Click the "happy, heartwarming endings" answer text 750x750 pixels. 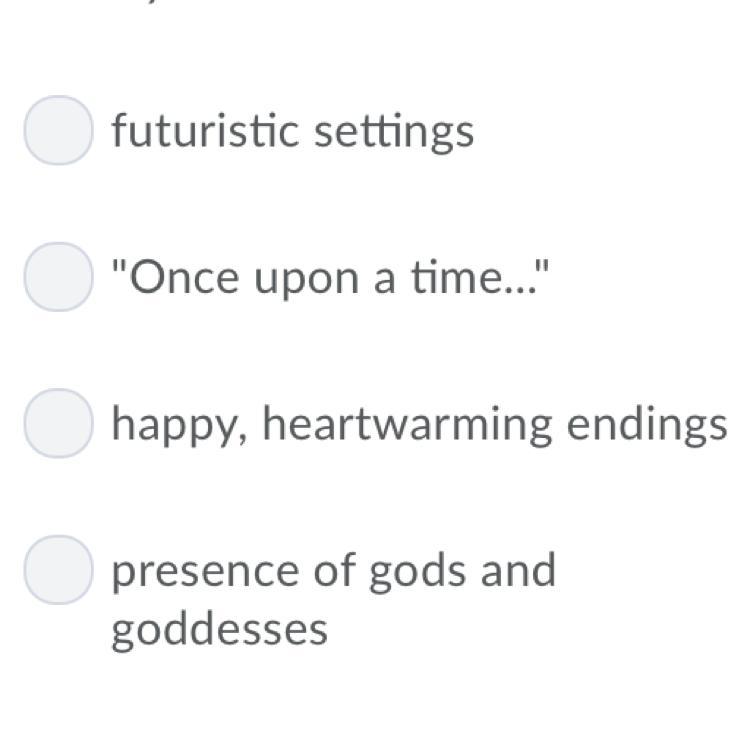419,424
